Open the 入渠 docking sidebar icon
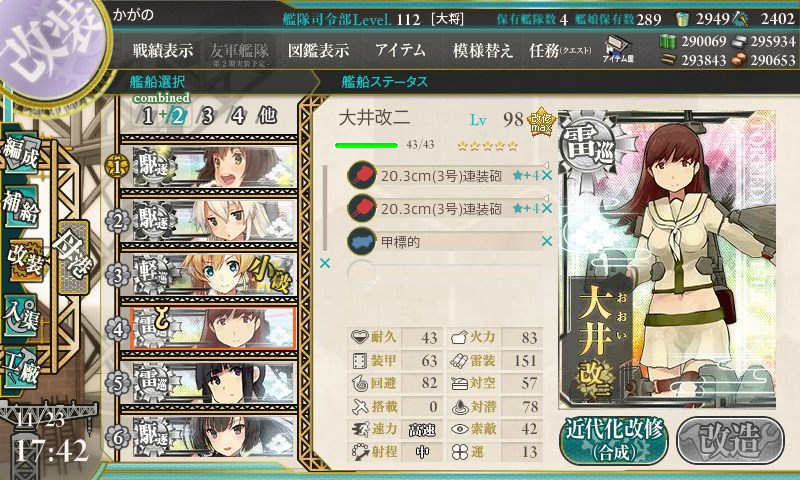 click(x=21, y=316)
